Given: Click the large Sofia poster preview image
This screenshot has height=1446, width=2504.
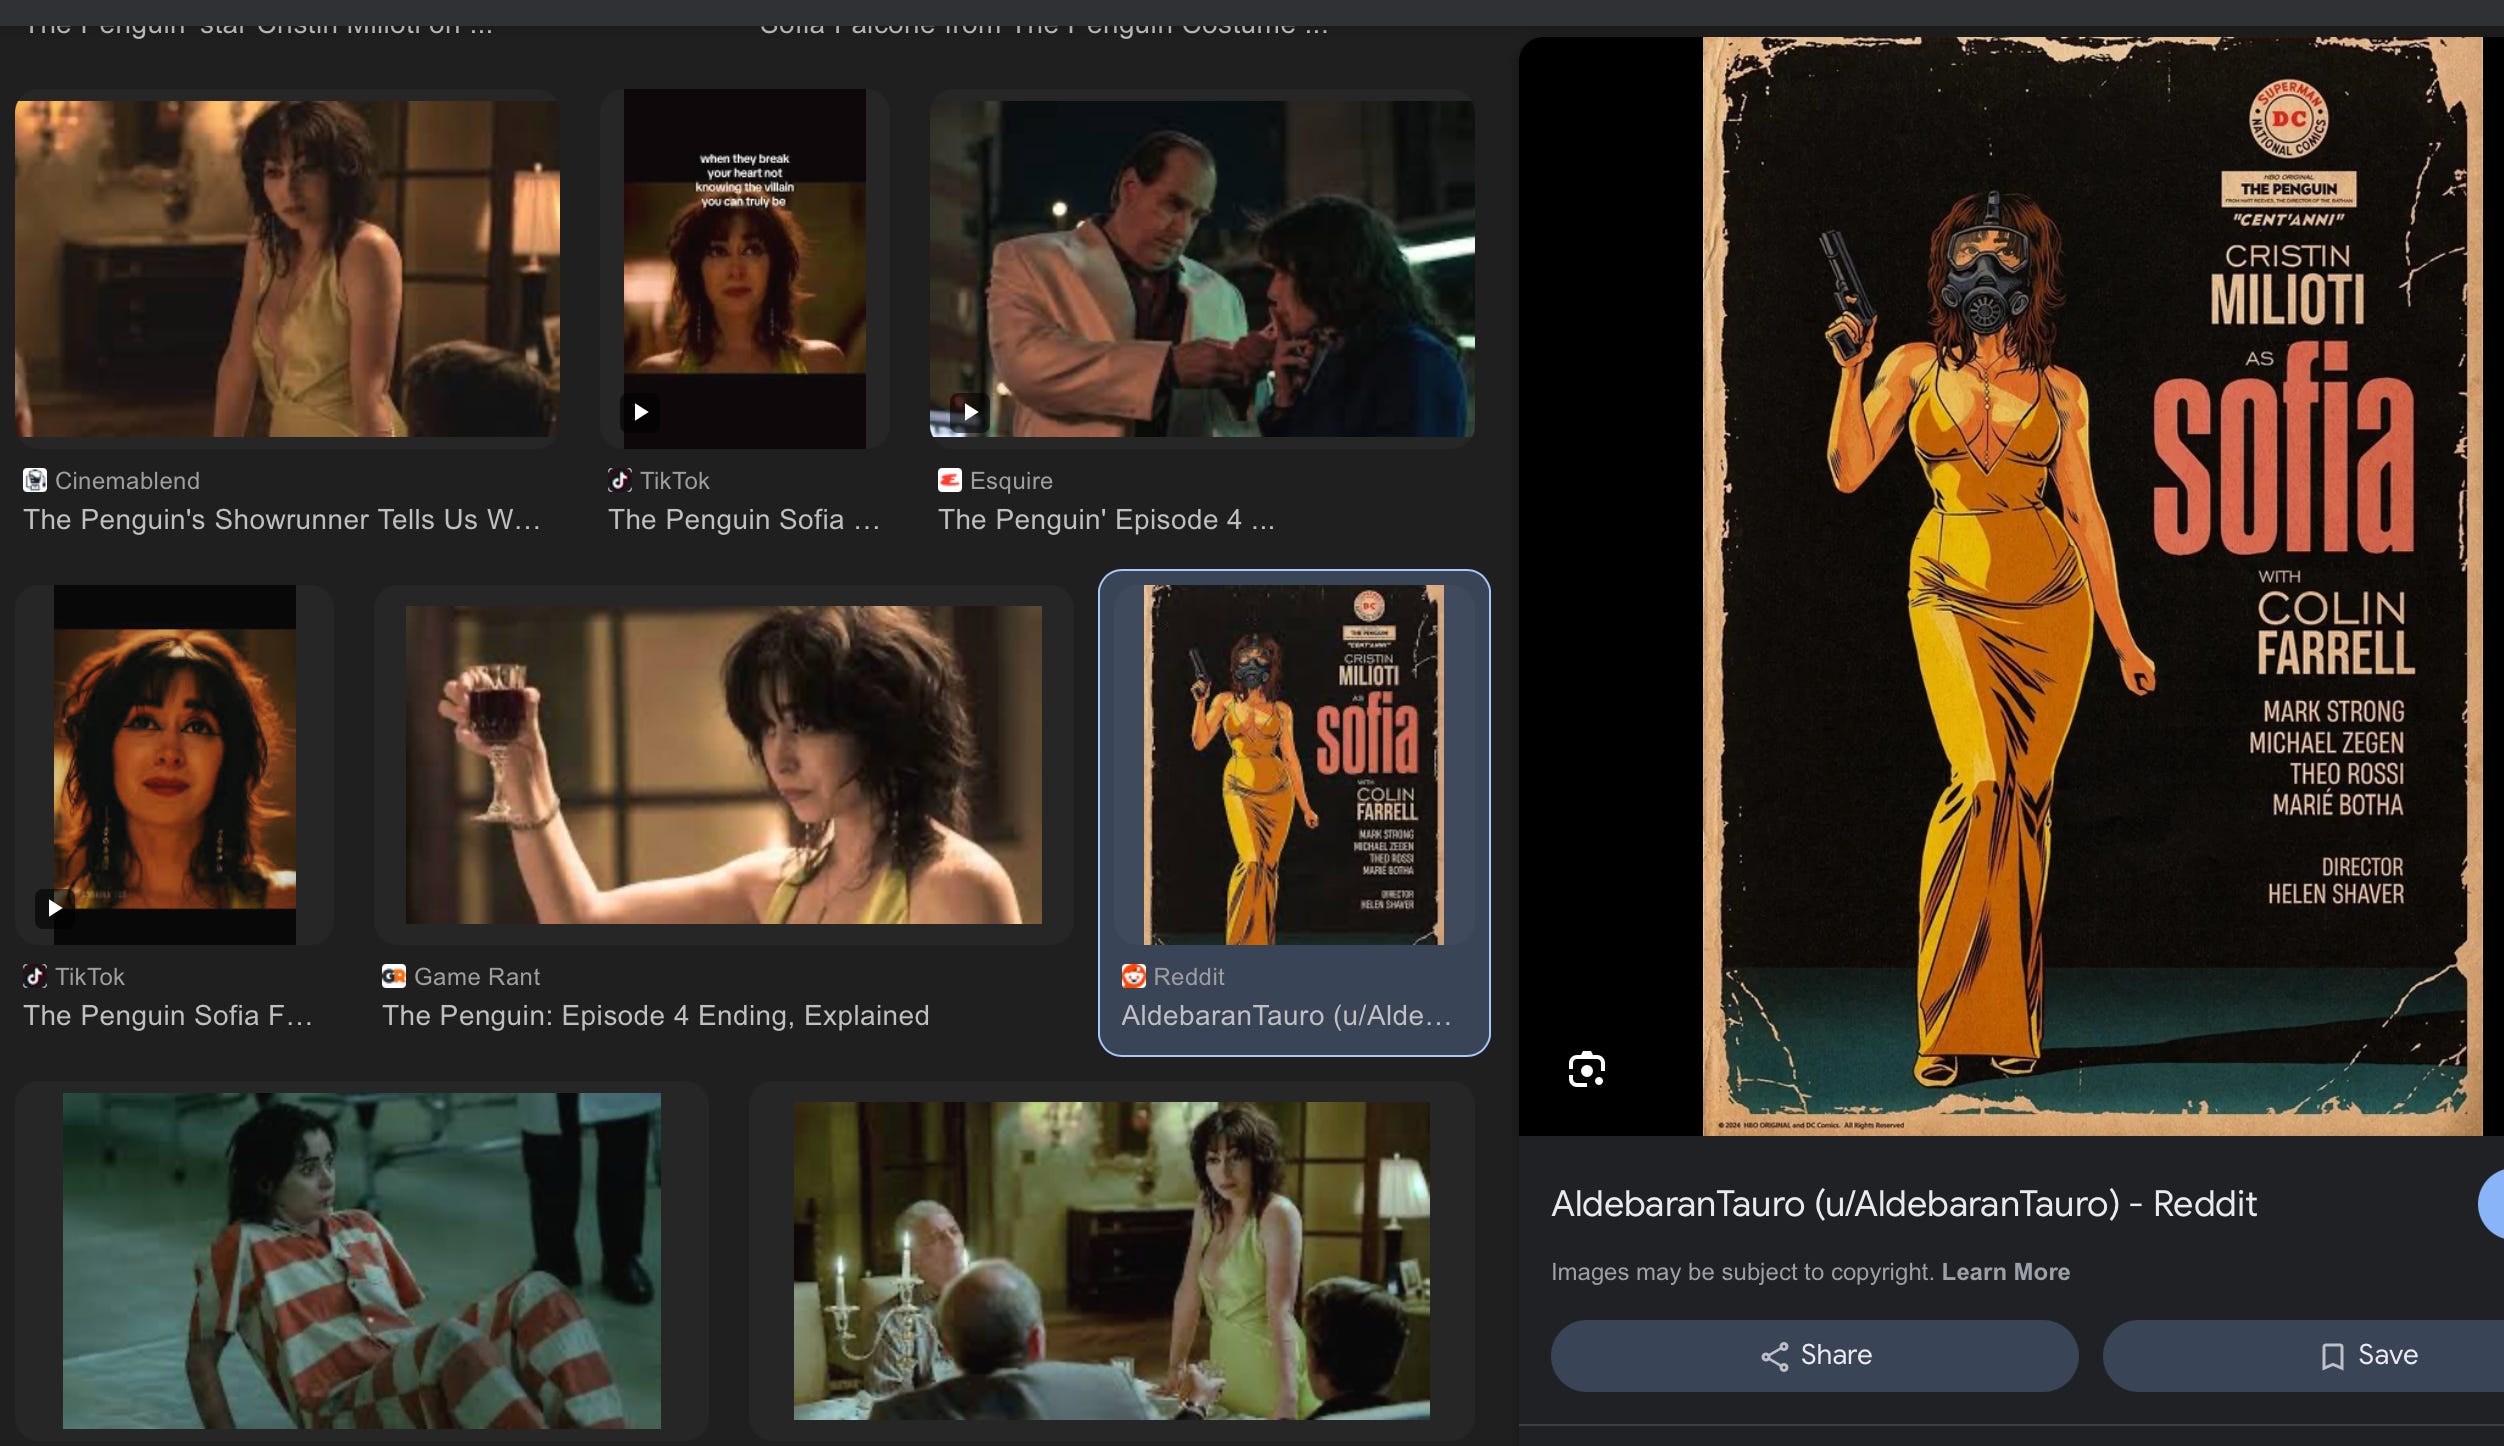Looking at the screenshot, I should 2092,586.
